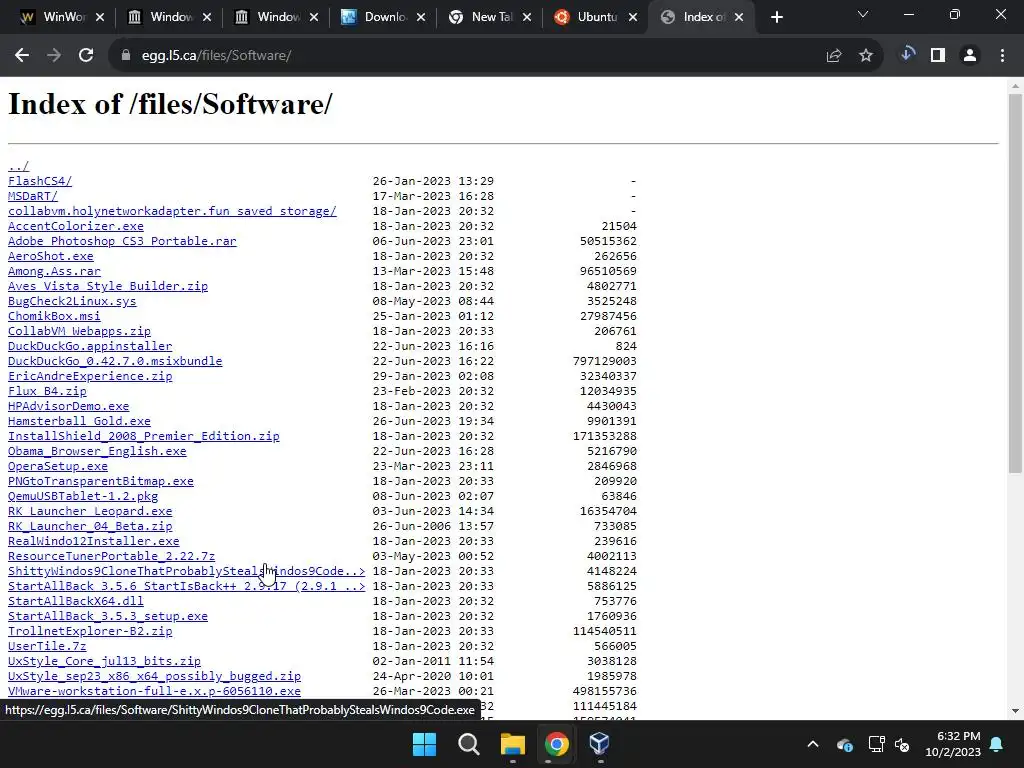The image size is (1024, 768).
Task: Click the page vertical scrollbar thumb
Action: 1015,283
